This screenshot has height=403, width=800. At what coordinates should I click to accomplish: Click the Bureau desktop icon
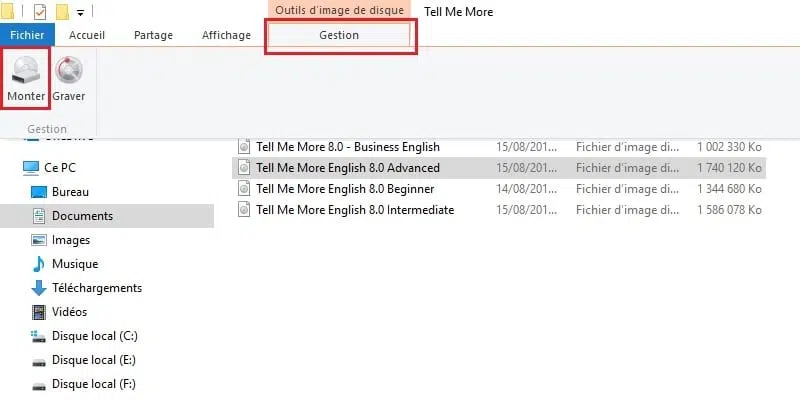tap(39, 192)
